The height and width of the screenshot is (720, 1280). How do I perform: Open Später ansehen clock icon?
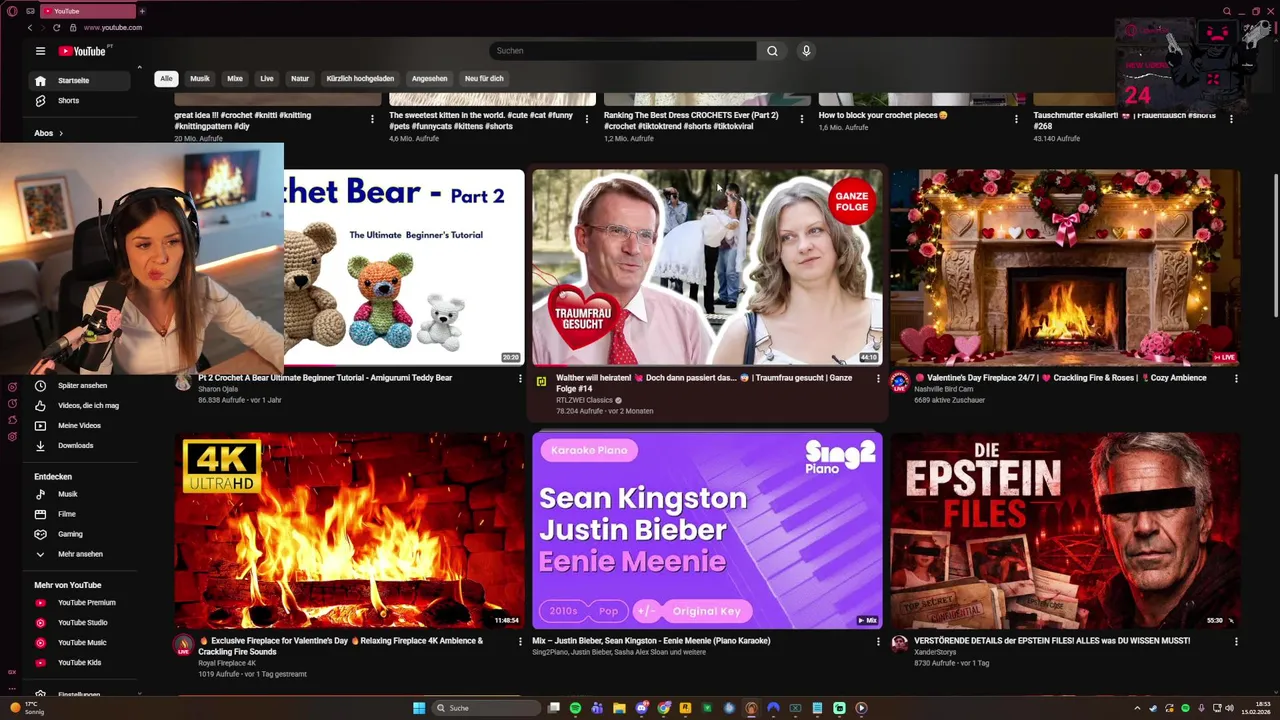click(x=40, y=385)
